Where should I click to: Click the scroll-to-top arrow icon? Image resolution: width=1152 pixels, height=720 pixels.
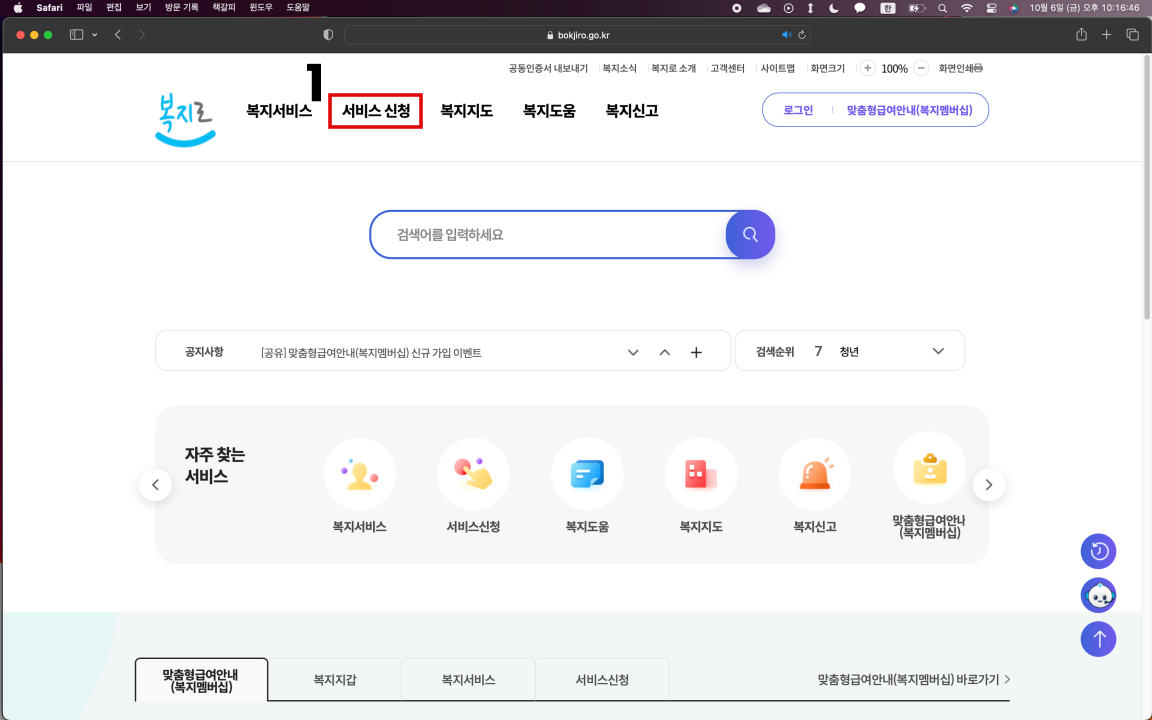coord(1098,639)
